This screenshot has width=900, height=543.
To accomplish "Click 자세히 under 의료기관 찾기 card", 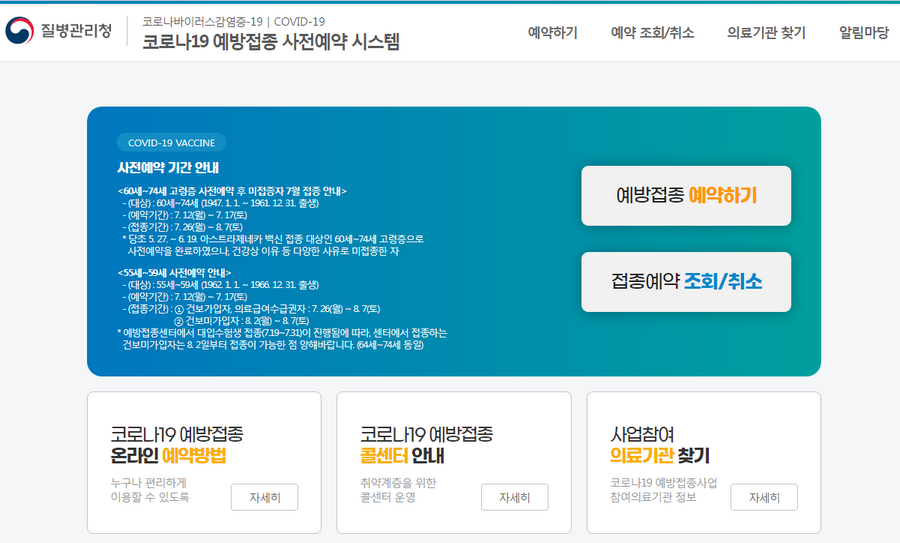I will click(x=764, y=497).
